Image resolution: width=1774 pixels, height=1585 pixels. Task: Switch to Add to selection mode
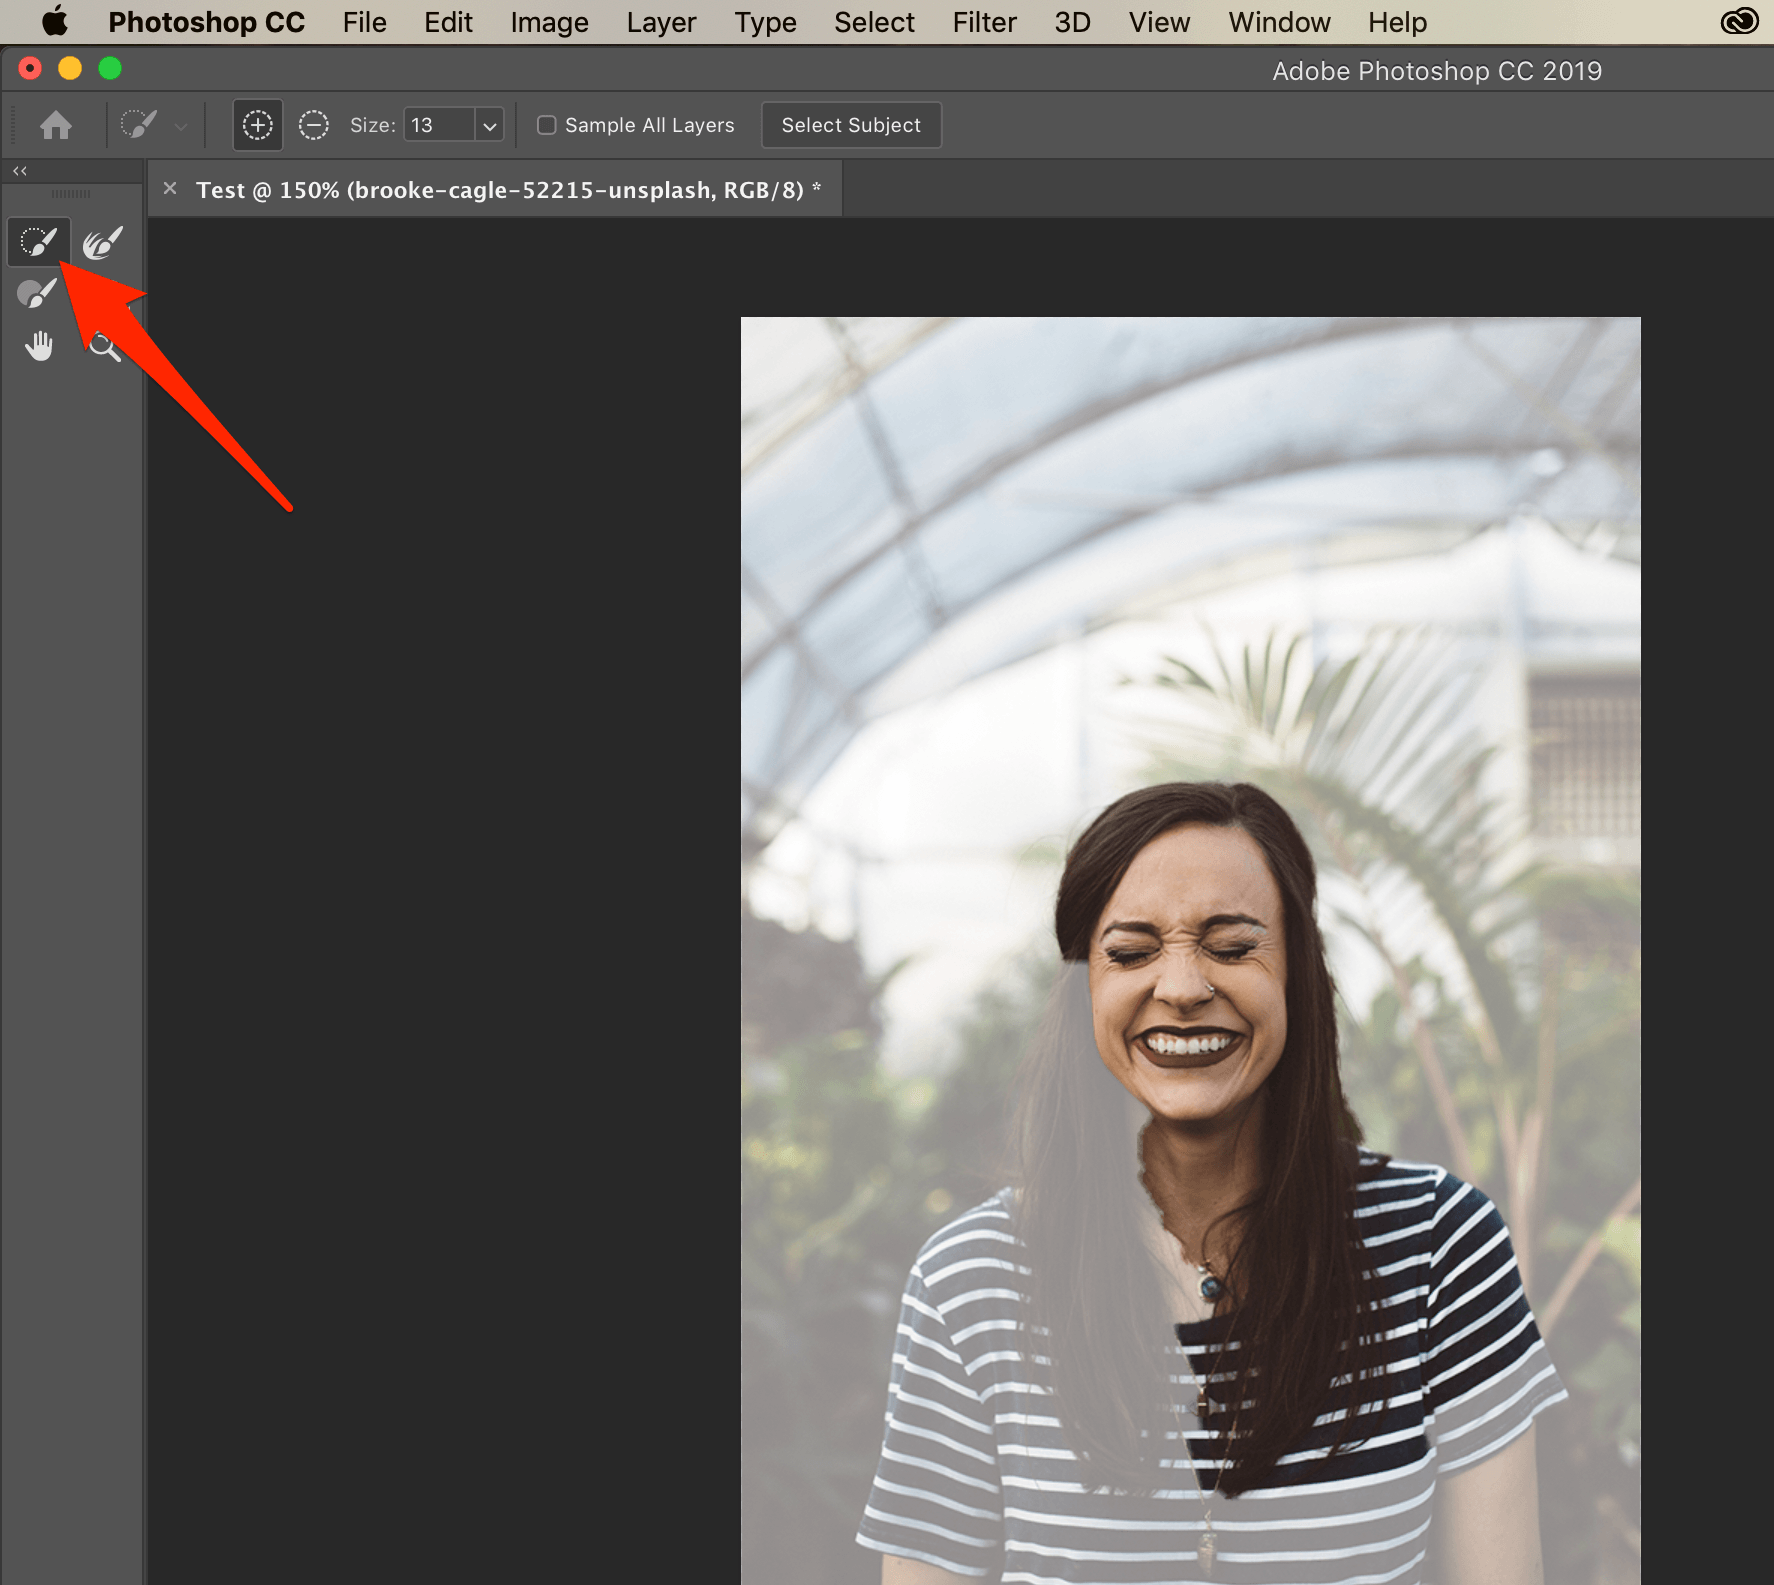point(258,125)
